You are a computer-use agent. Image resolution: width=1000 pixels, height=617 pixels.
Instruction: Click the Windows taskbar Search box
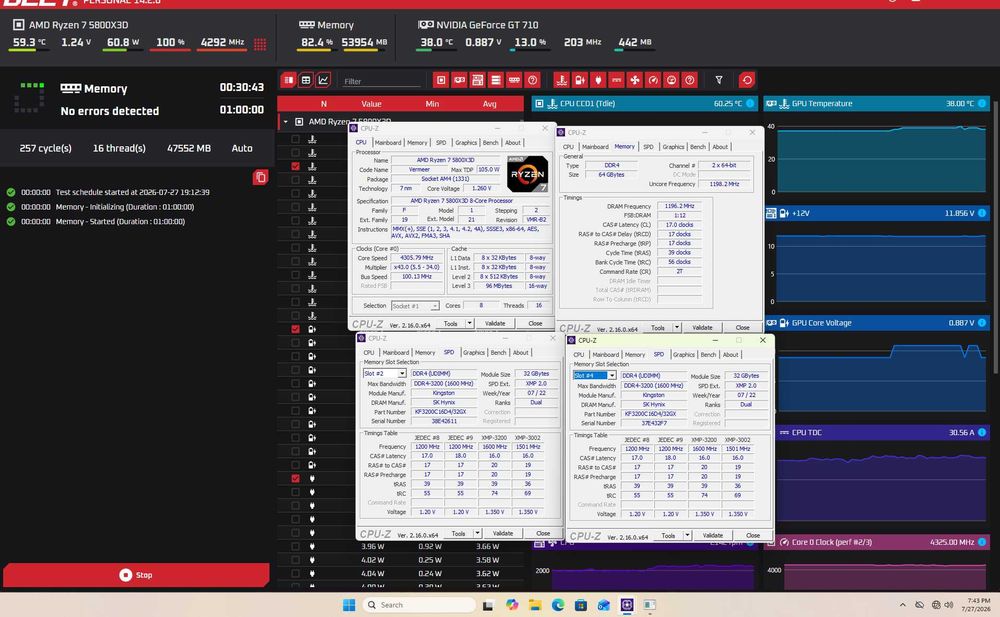[420, 605]
